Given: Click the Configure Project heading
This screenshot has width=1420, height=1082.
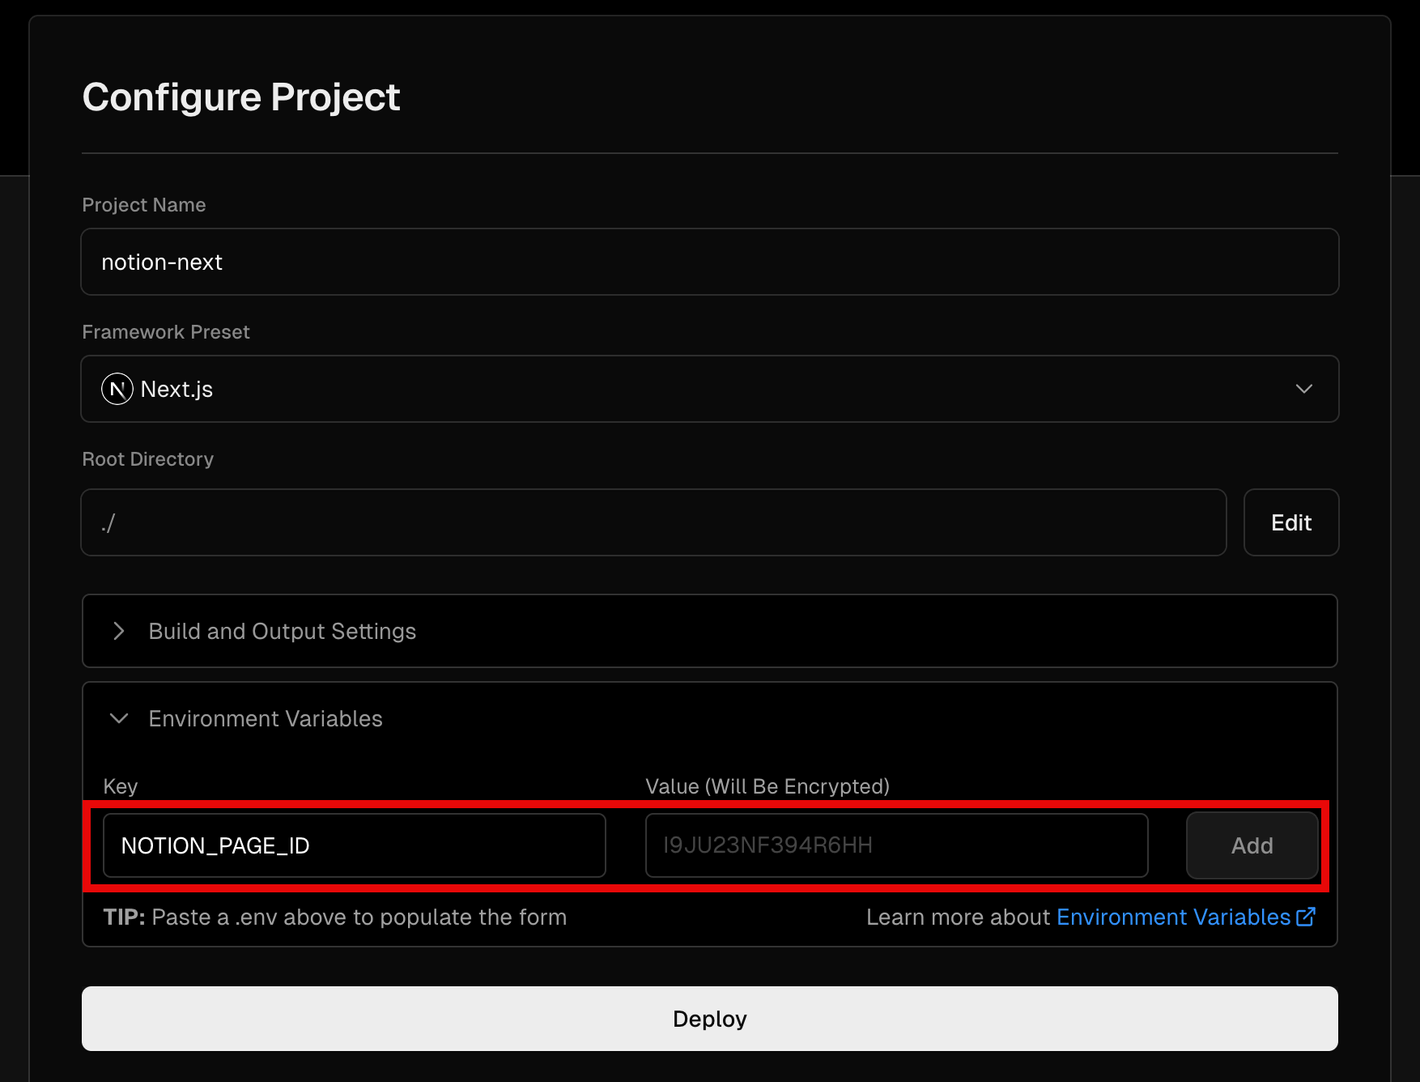Looking at the screenshot, I should click(x=241, y=97).
